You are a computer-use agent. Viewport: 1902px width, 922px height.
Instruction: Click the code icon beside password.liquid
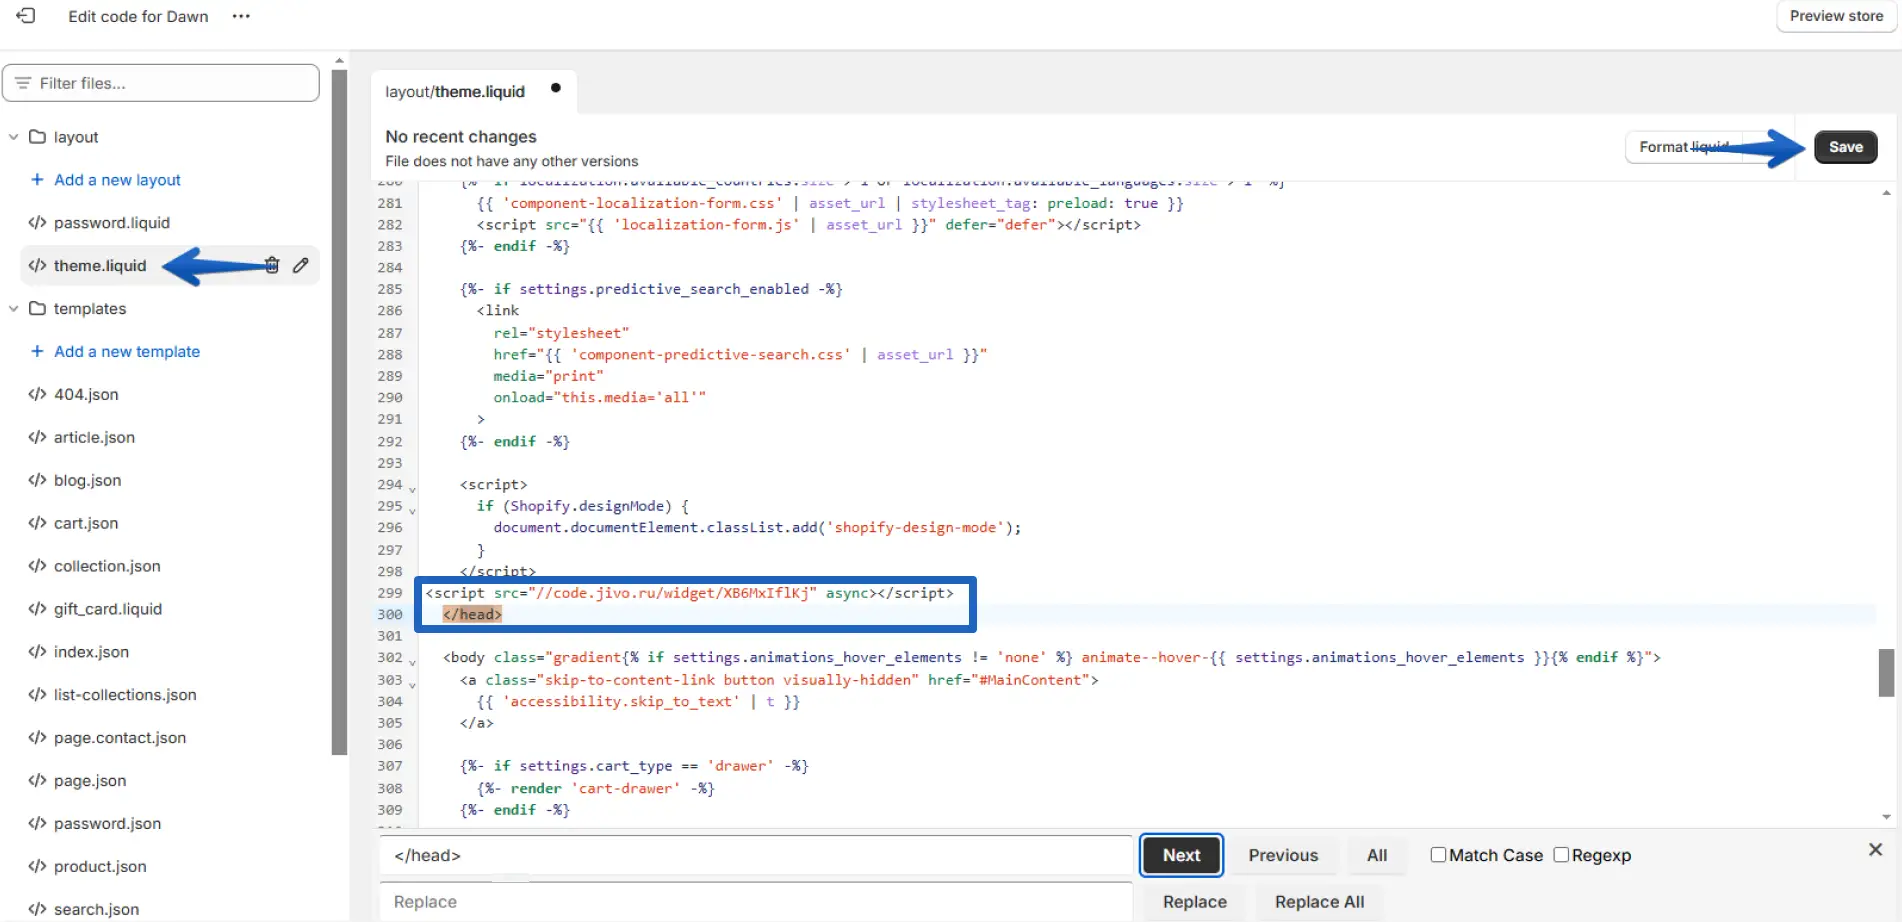point(37,223)
